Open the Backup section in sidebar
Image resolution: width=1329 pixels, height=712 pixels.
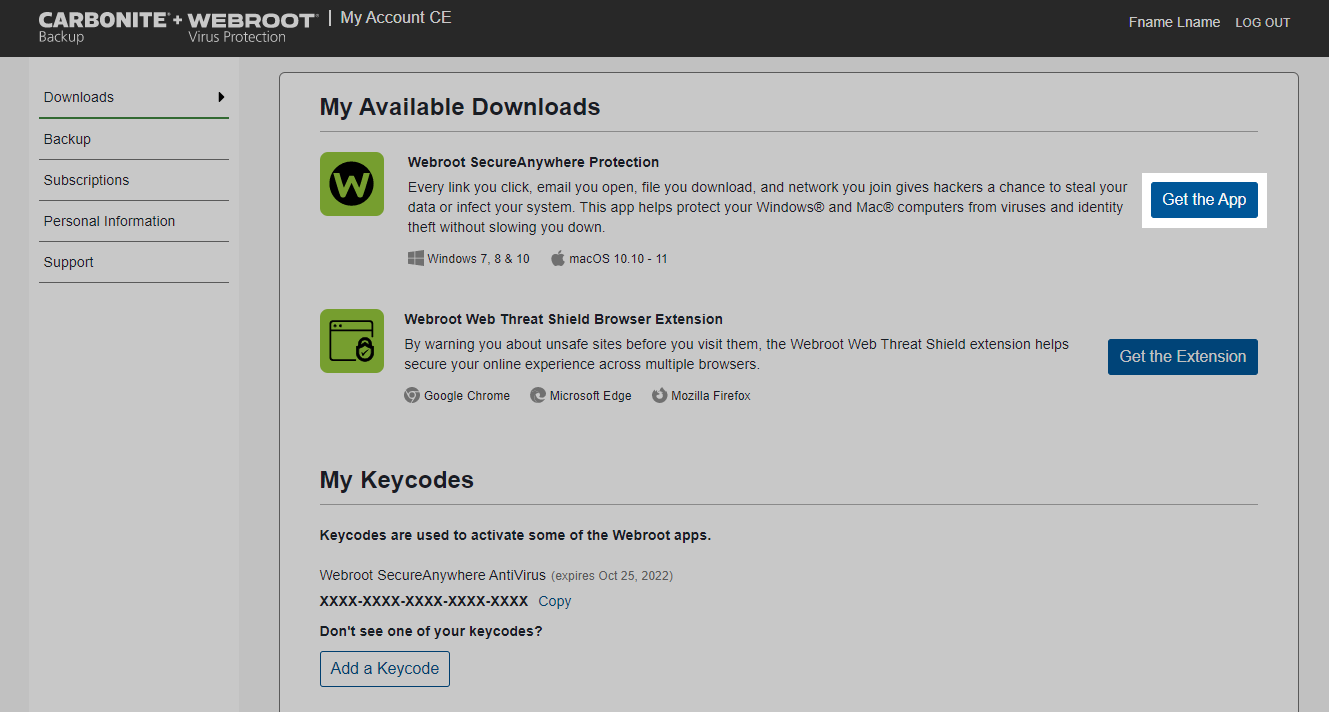pos(67,139)
